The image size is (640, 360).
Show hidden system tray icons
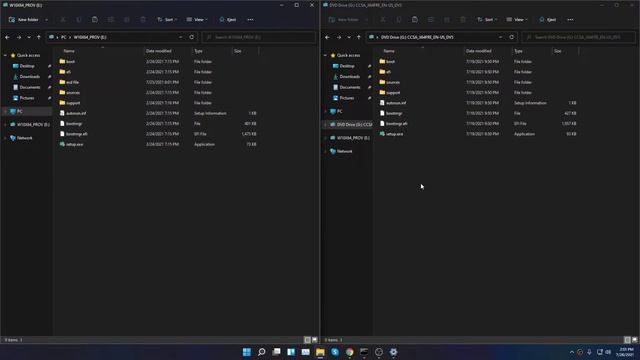tap(571, 352)
